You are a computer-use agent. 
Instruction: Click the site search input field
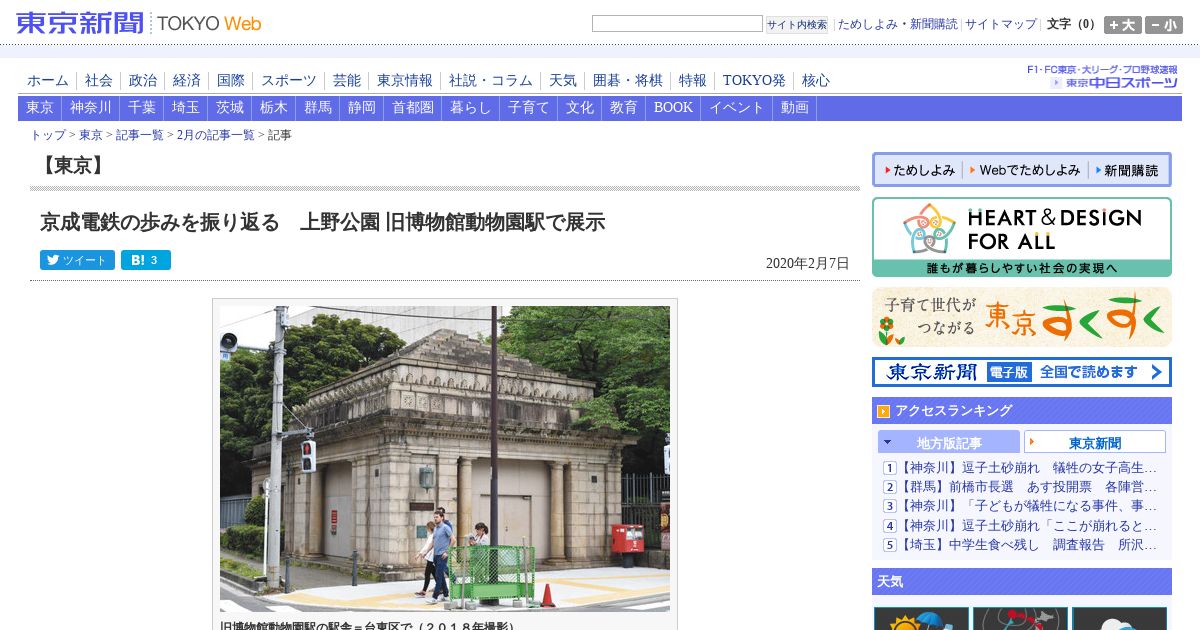677,24
